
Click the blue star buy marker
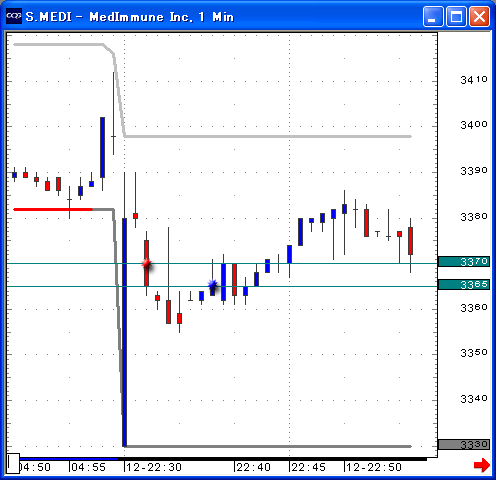click(x=212, y=285)
